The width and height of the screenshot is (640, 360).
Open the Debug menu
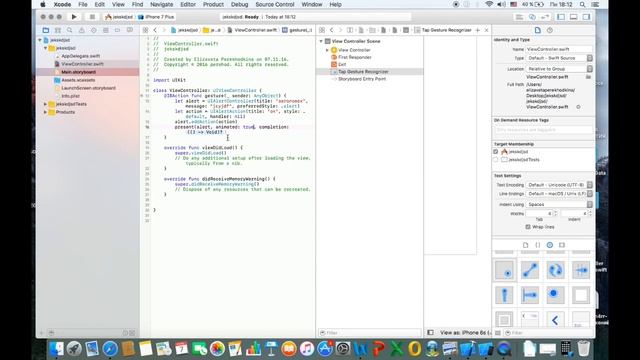coord(239,4)
